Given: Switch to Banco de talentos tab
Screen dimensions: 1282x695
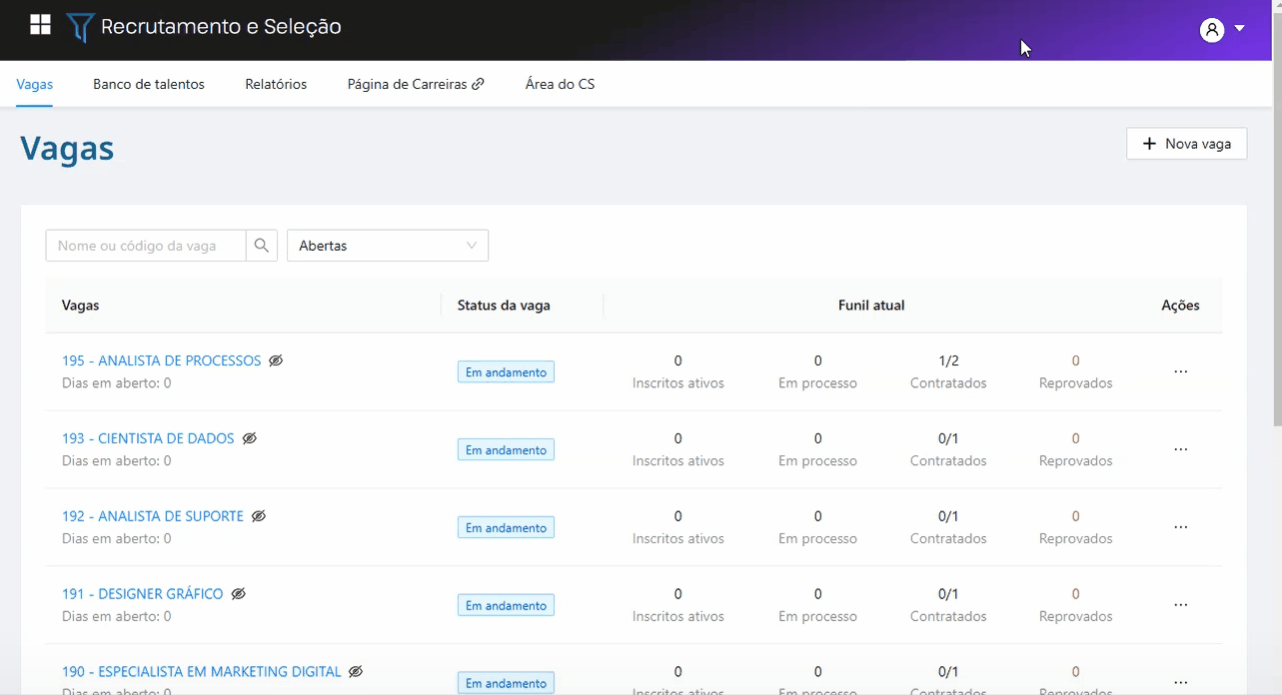Looking at the screenshot, I should [x=149, y=84].
